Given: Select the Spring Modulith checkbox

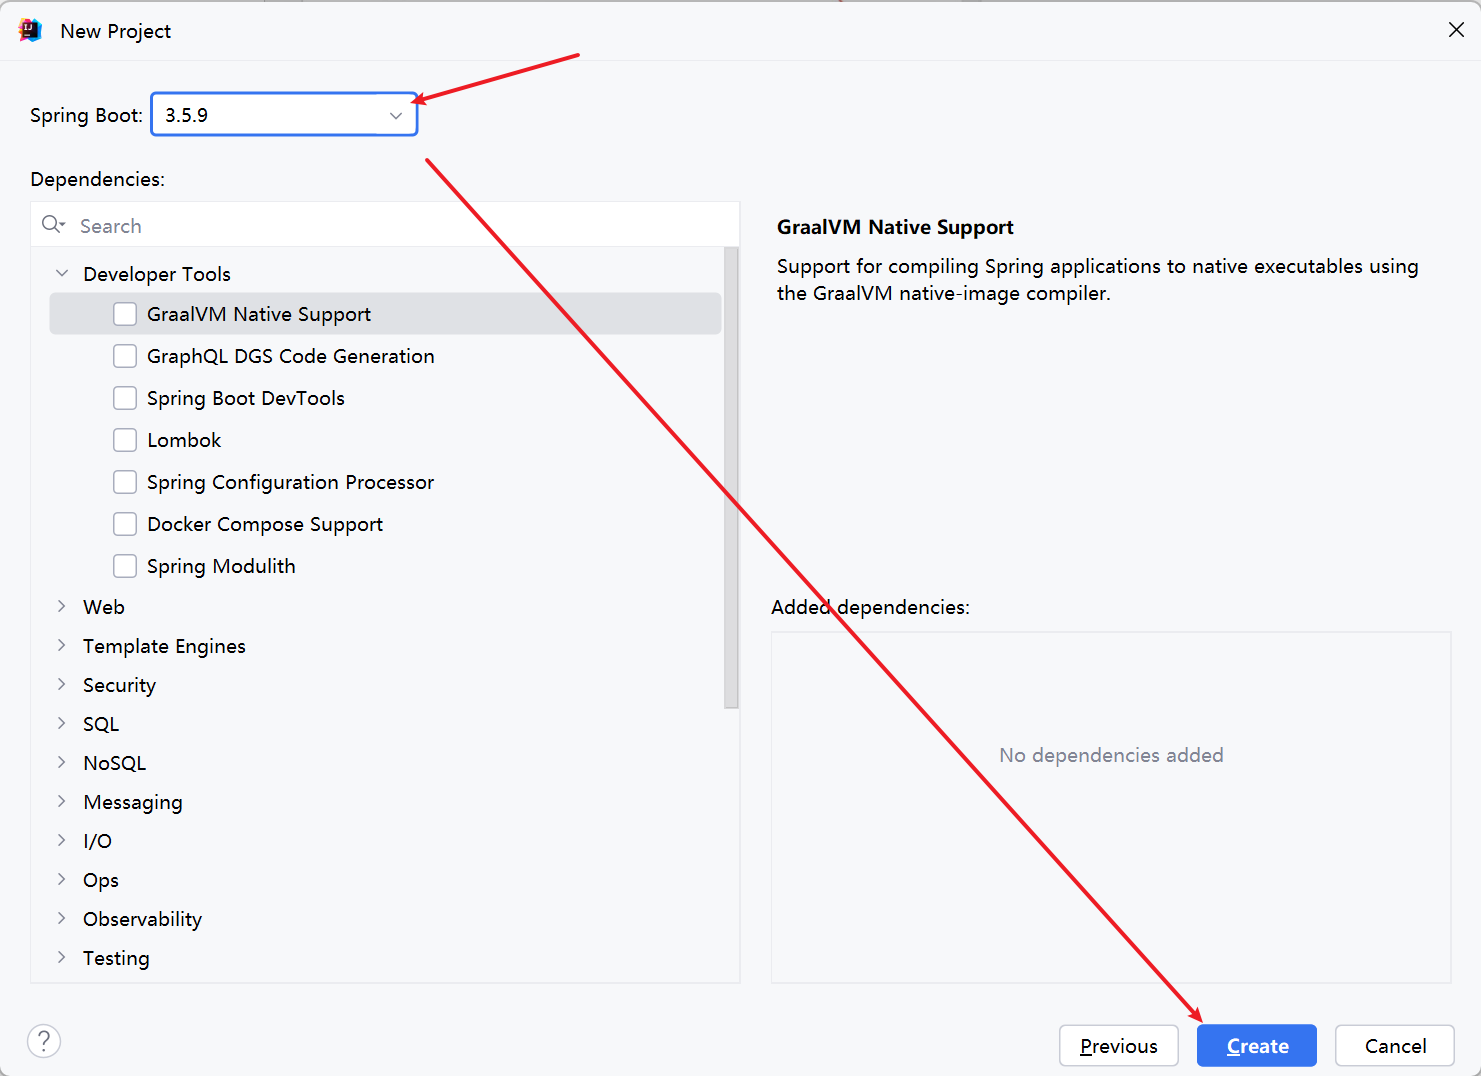Looking at the screenshot, I should point(125,566).
